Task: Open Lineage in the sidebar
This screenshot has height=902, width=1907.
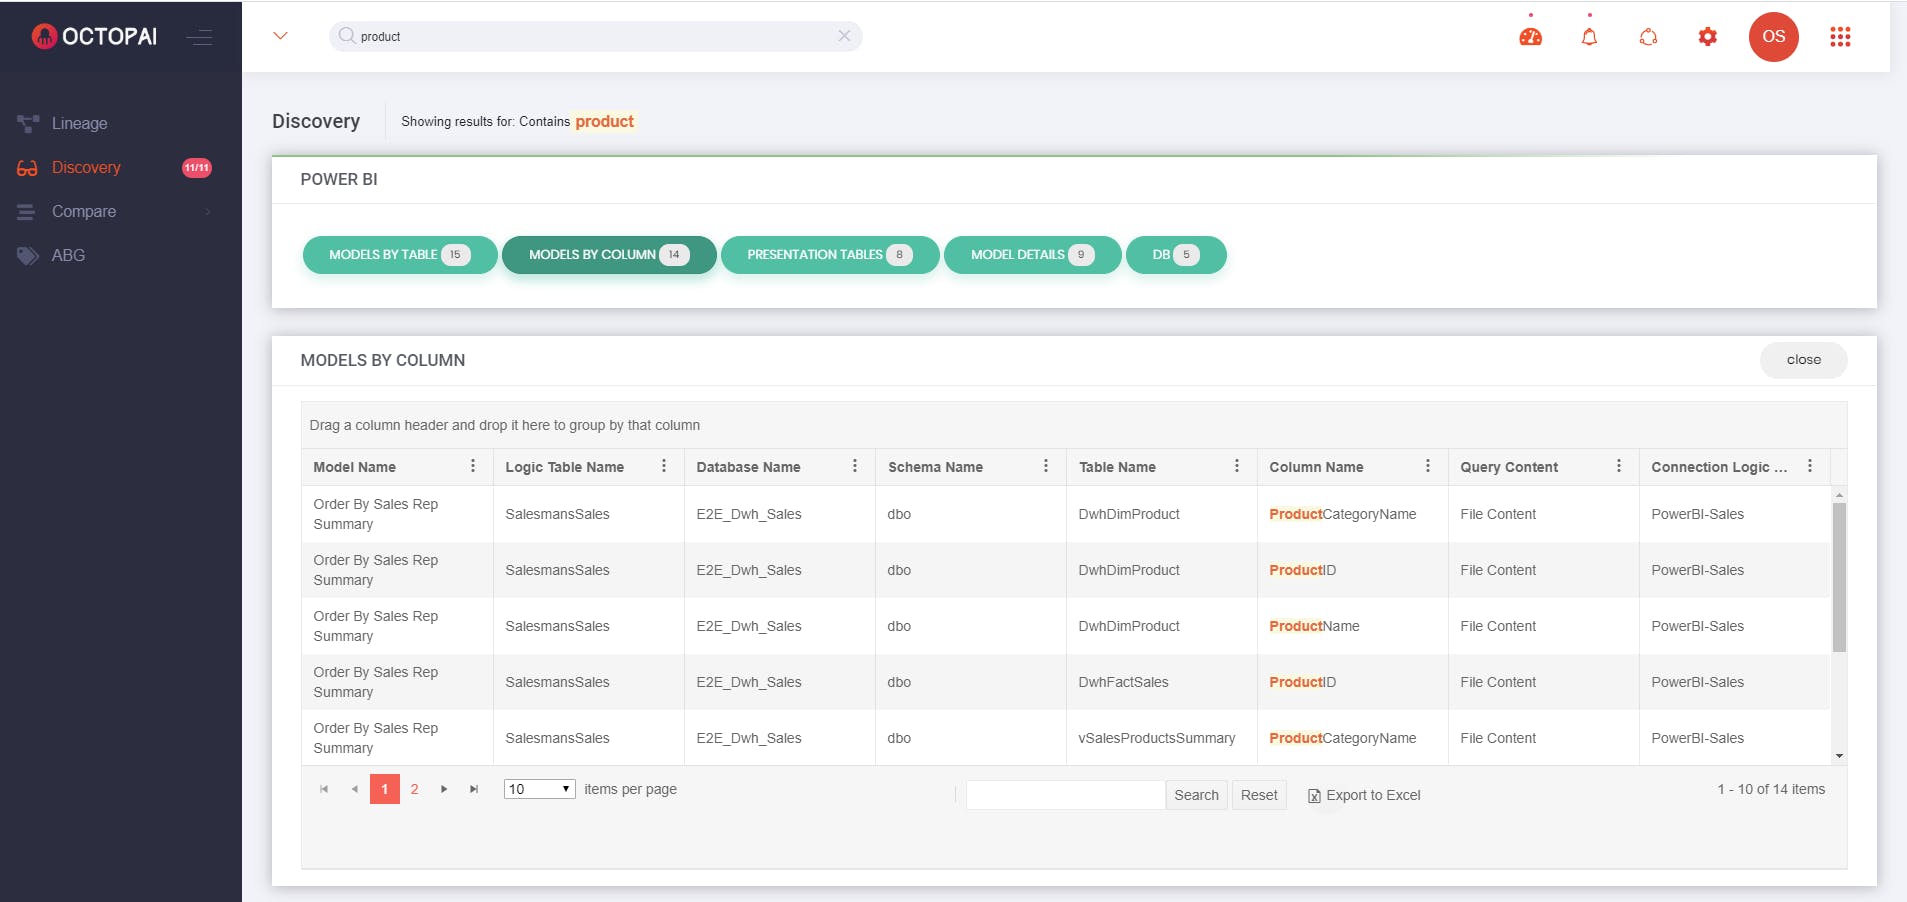Action: pyautogui.click(x=79, y=124)
